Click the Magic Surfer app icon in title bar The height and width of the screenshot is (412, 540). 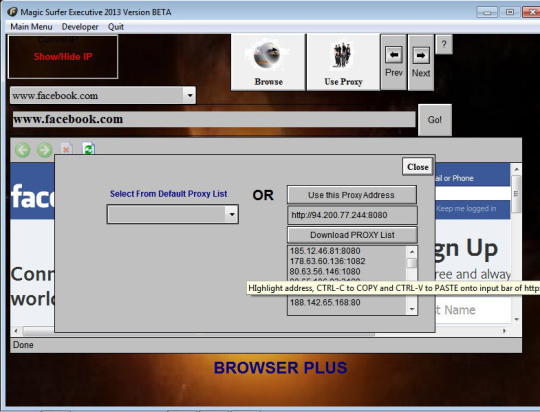coord(12,12)
